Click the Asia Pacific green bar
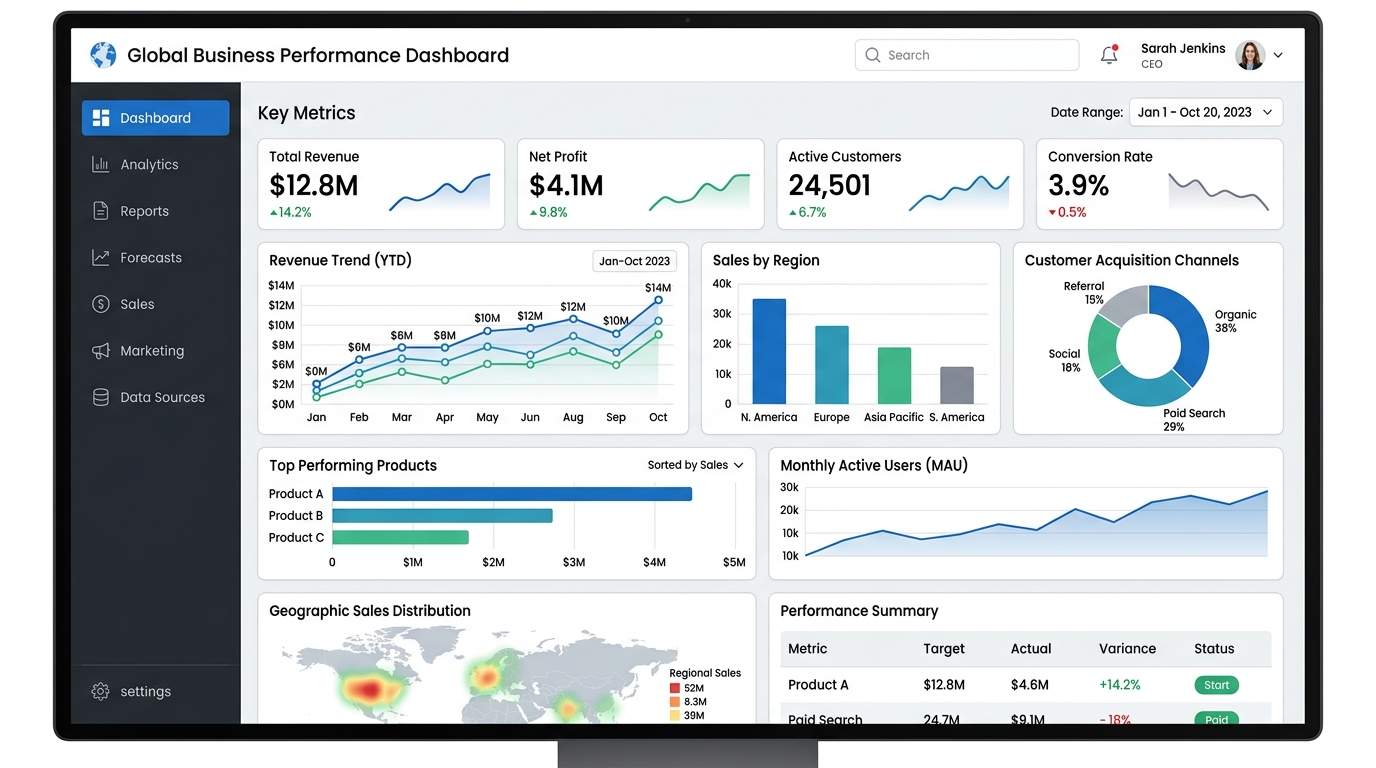This screenshot has height=768, width=1376. 894,376
